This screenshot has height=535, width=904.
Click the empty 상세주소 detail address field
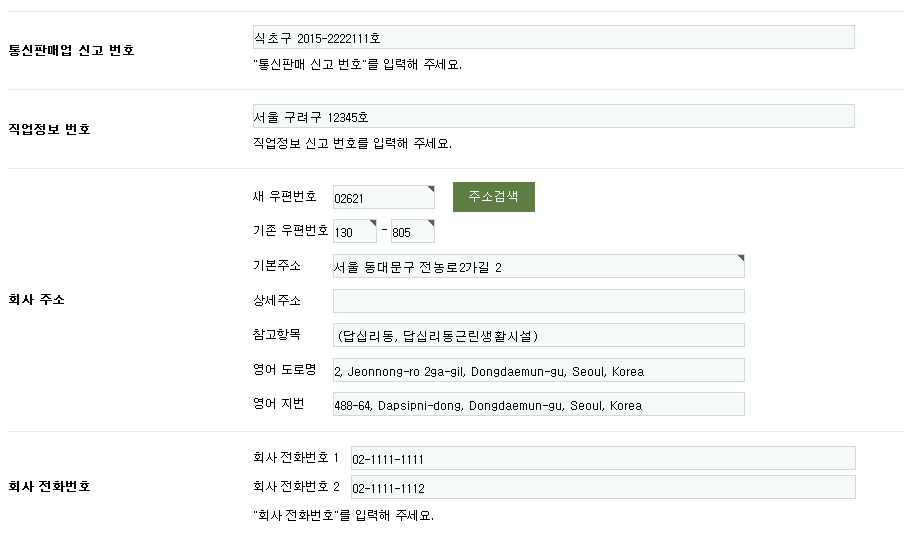538,301
